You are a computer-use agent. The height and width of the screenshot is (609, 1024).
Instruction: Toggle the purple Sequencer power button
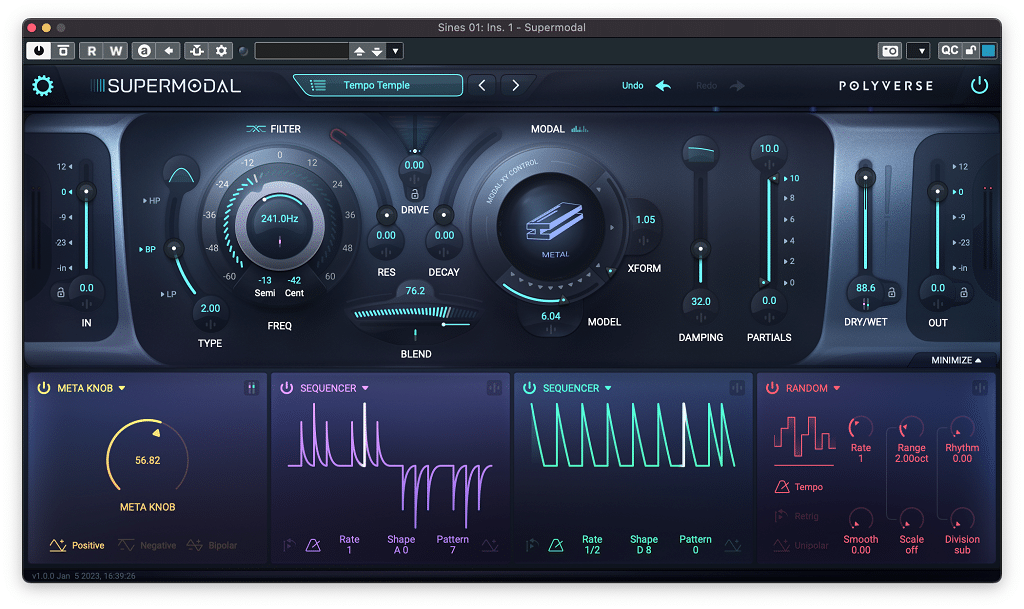[x=287, y=388]
